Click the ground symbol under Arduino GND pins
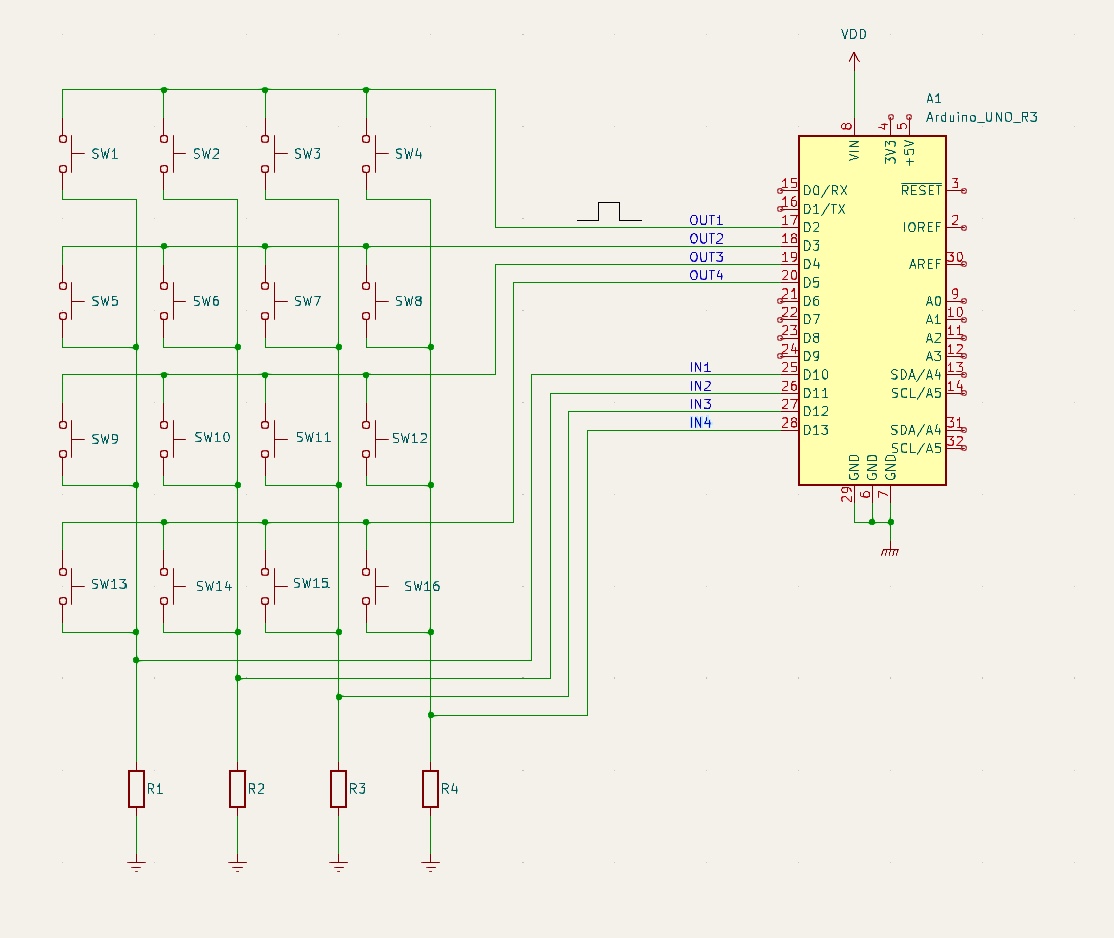 (889, 551)
